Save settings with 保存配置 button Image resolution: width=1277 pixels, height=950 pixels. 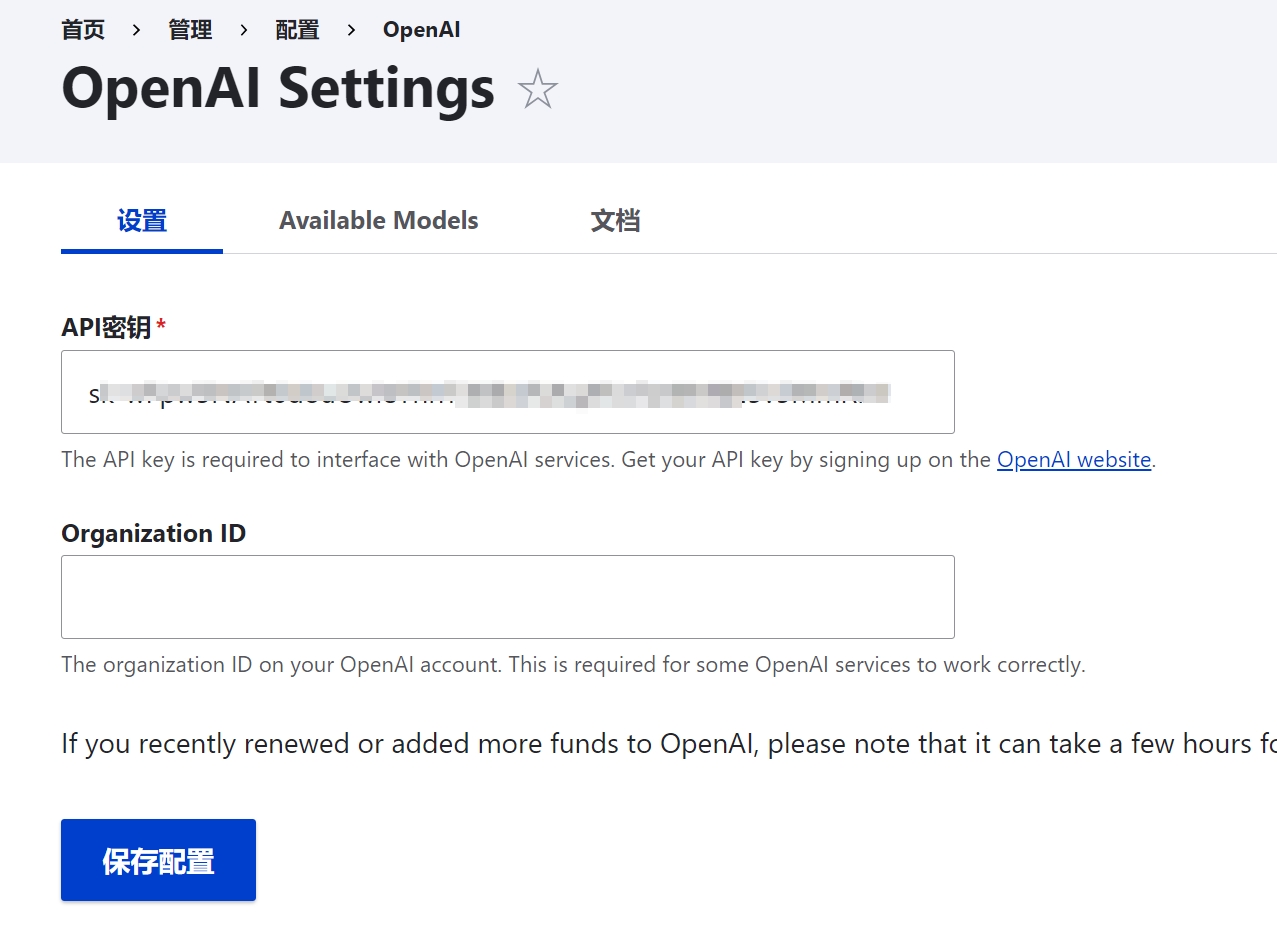coord(158,860)
